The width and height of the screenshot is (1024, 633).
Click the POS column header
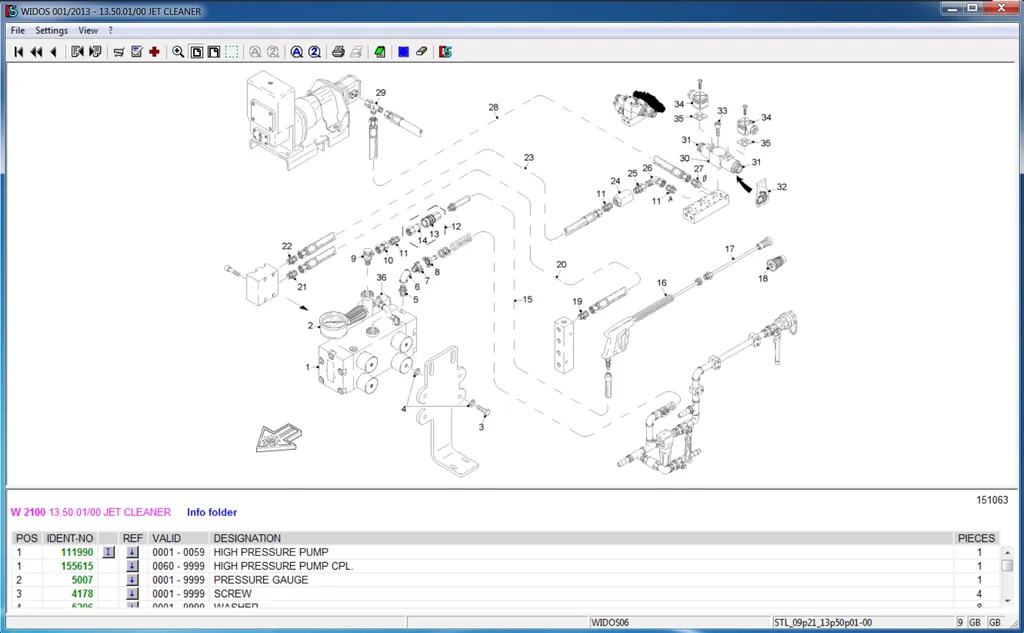[x=27, y=538]
